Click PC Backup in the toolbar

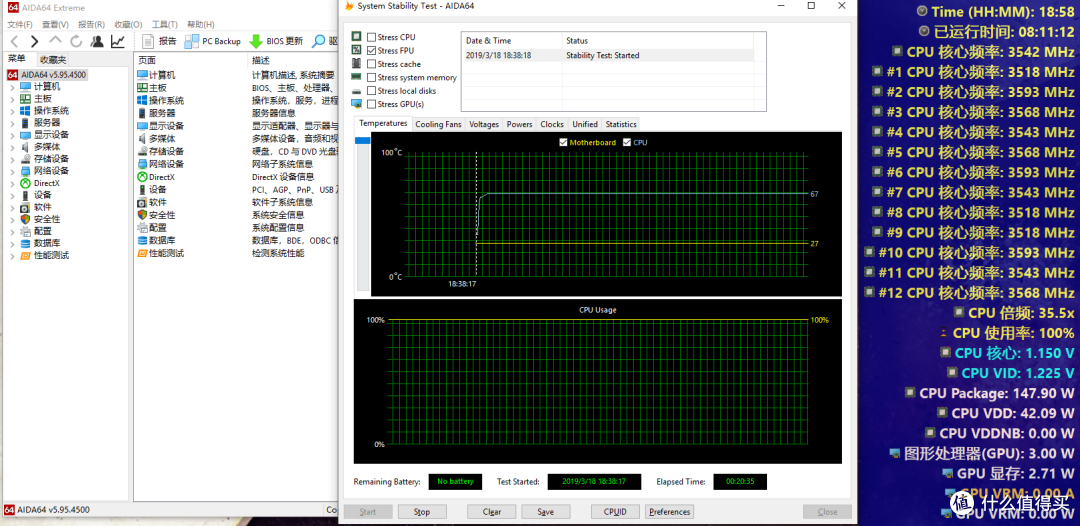click(x=213, y=41)
